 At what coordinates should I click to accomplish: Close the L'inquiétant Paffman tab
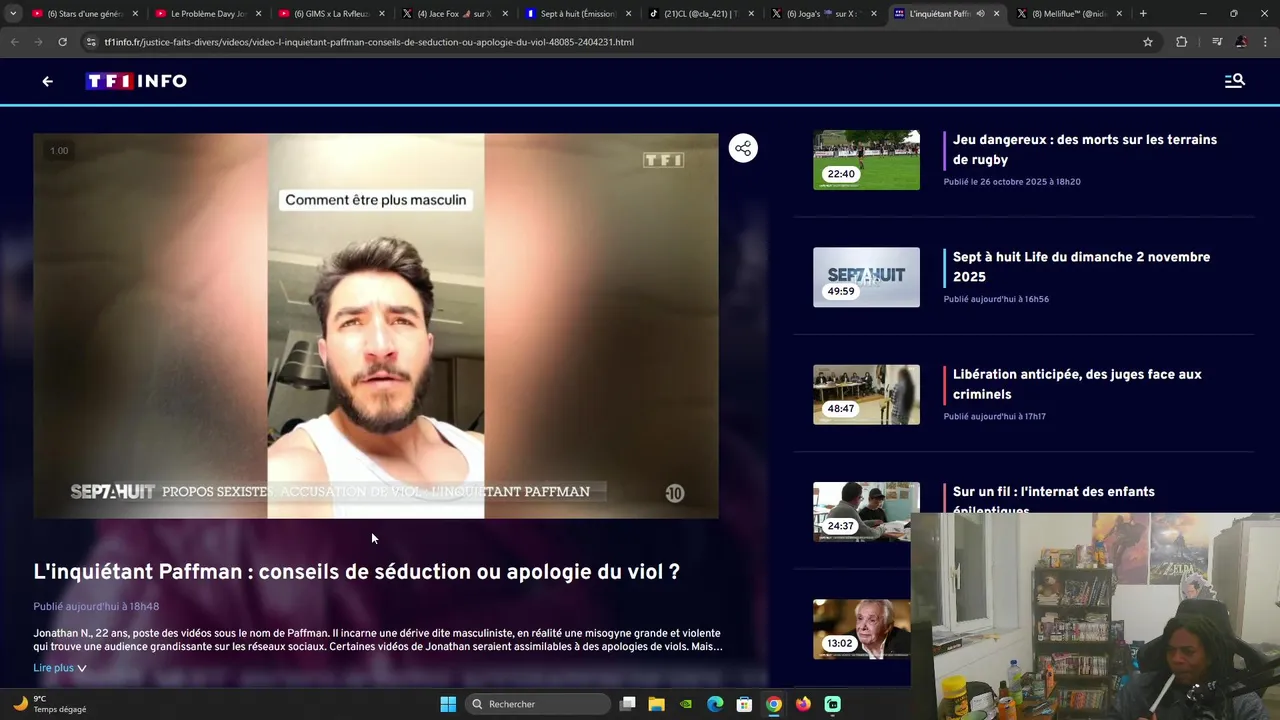tap(996, 14)
